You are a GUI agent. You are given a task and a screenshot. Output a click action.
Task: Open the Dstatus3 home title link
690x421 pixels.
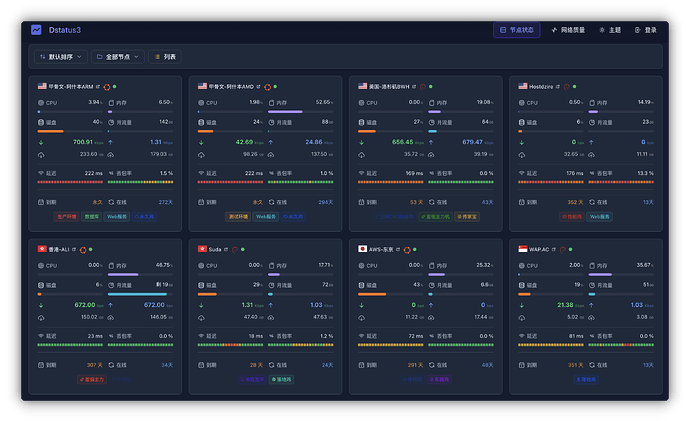pyautogui.click(x=65, y=30)
